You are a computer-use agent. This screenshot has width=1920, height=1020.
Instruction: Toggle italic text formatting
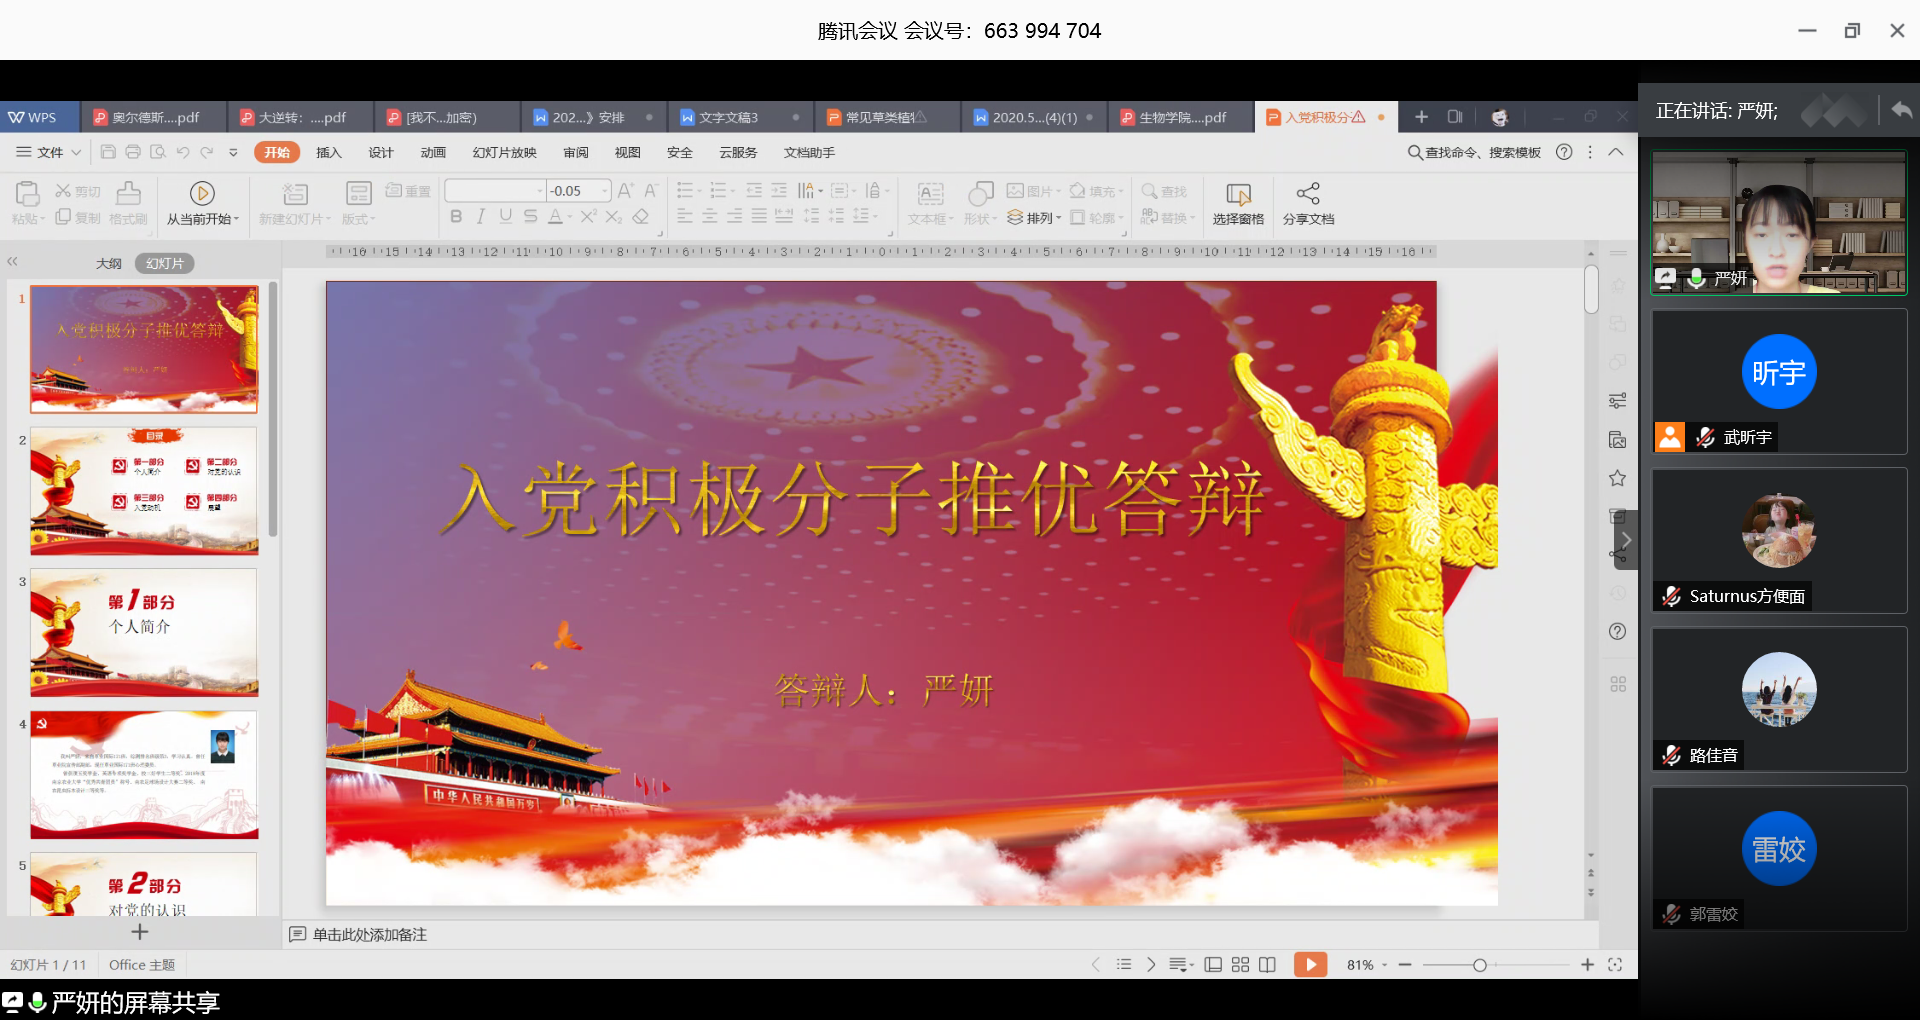[x=481, y=216]
